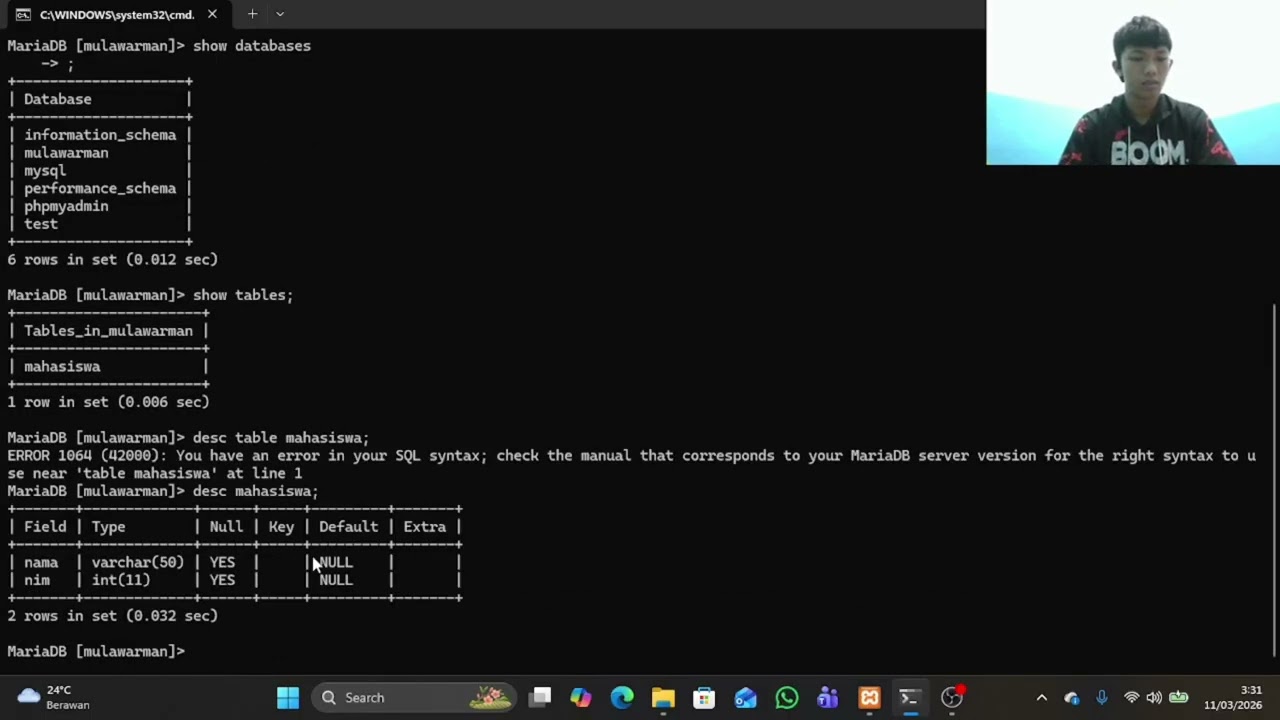Open the Windows Start menu
This screenshot has height=720, width=1280.
(x=288, y=698)
